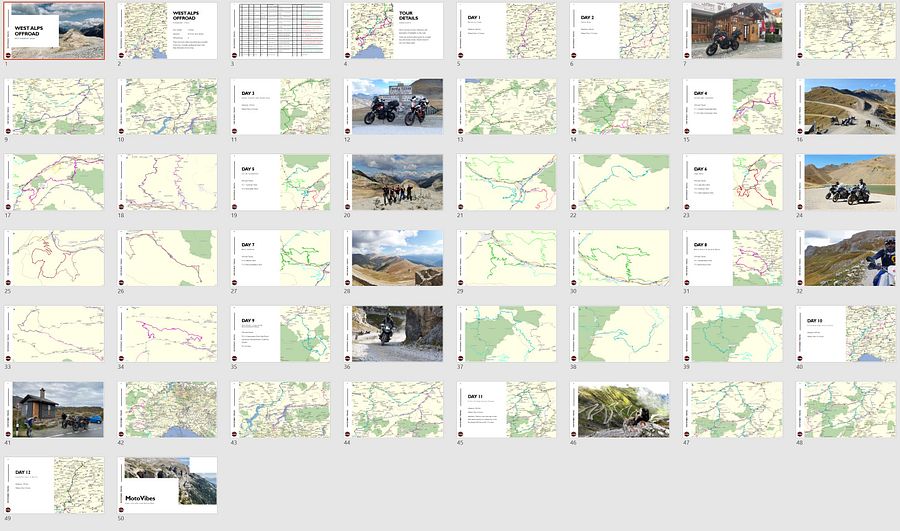Select slide 1 titled West Alps Offroad
This screenshot has height=531, width=900.
55,31
